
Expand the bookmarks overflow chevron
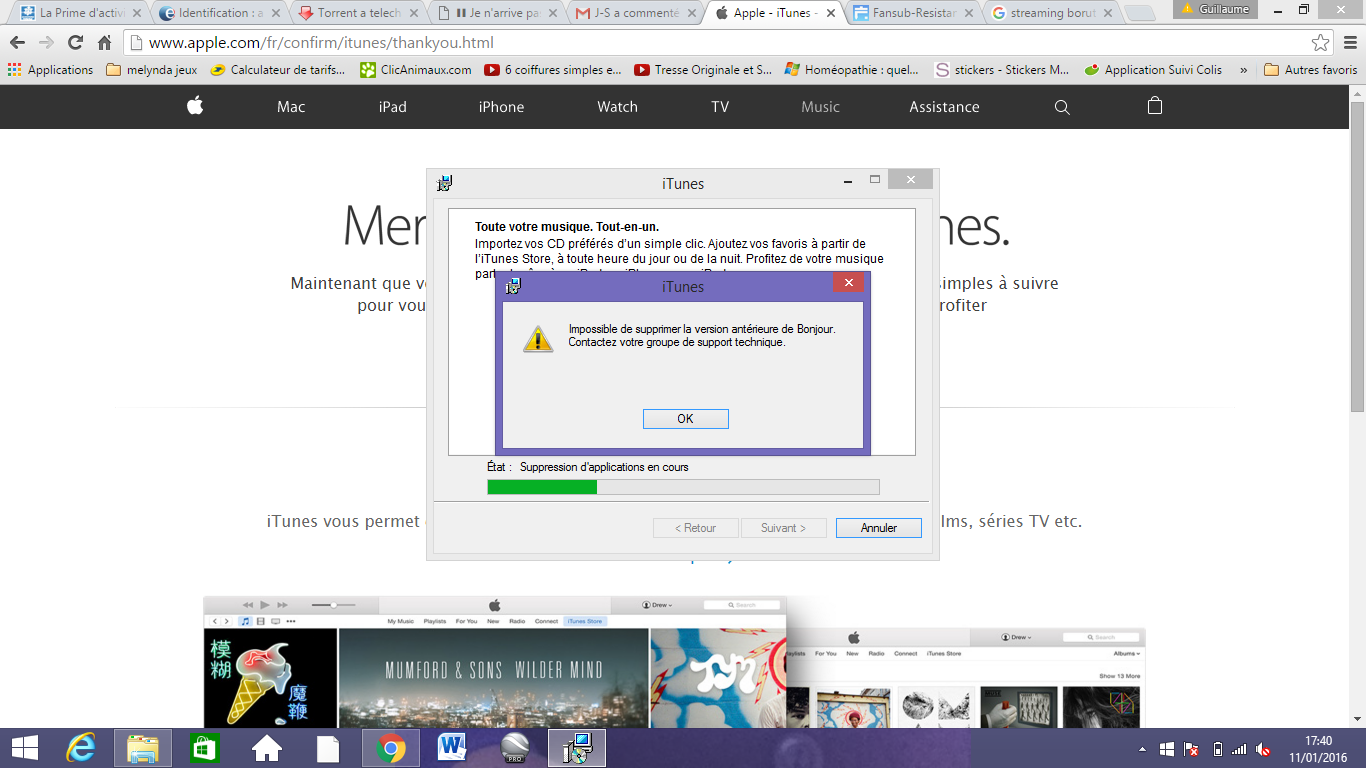1243,70
